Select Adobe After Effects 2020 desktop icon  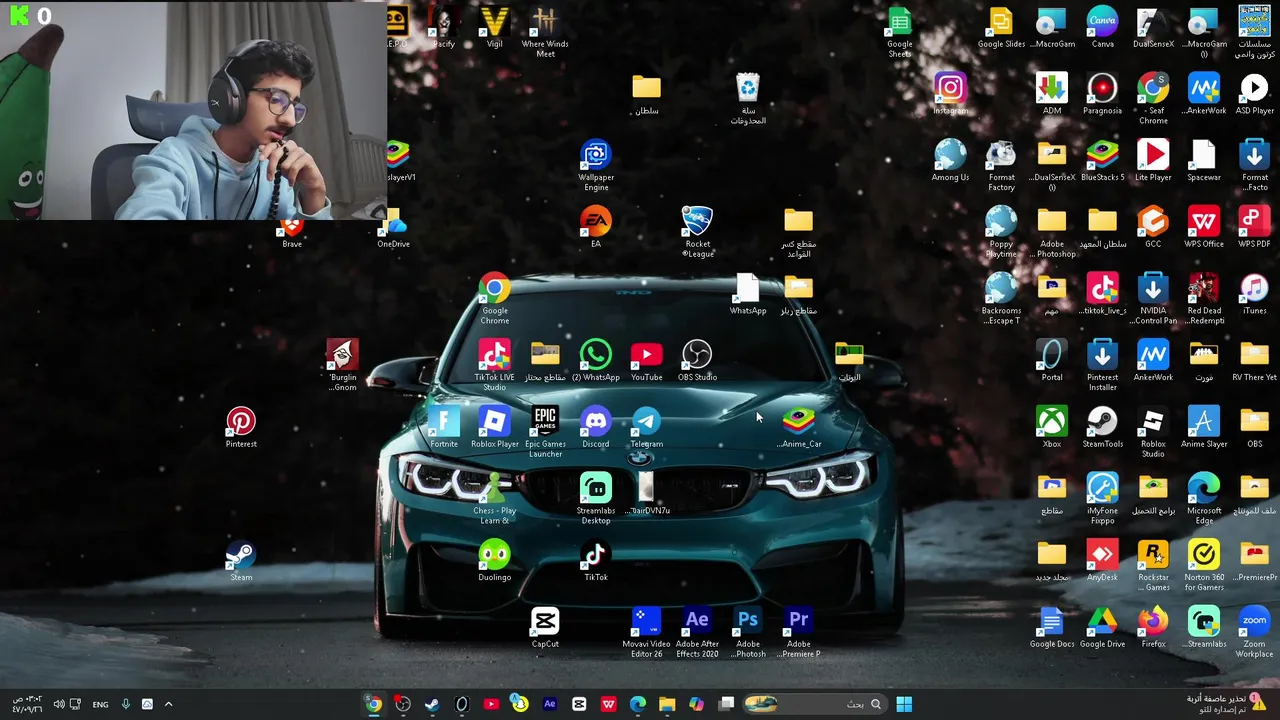(x=697, y=632)
